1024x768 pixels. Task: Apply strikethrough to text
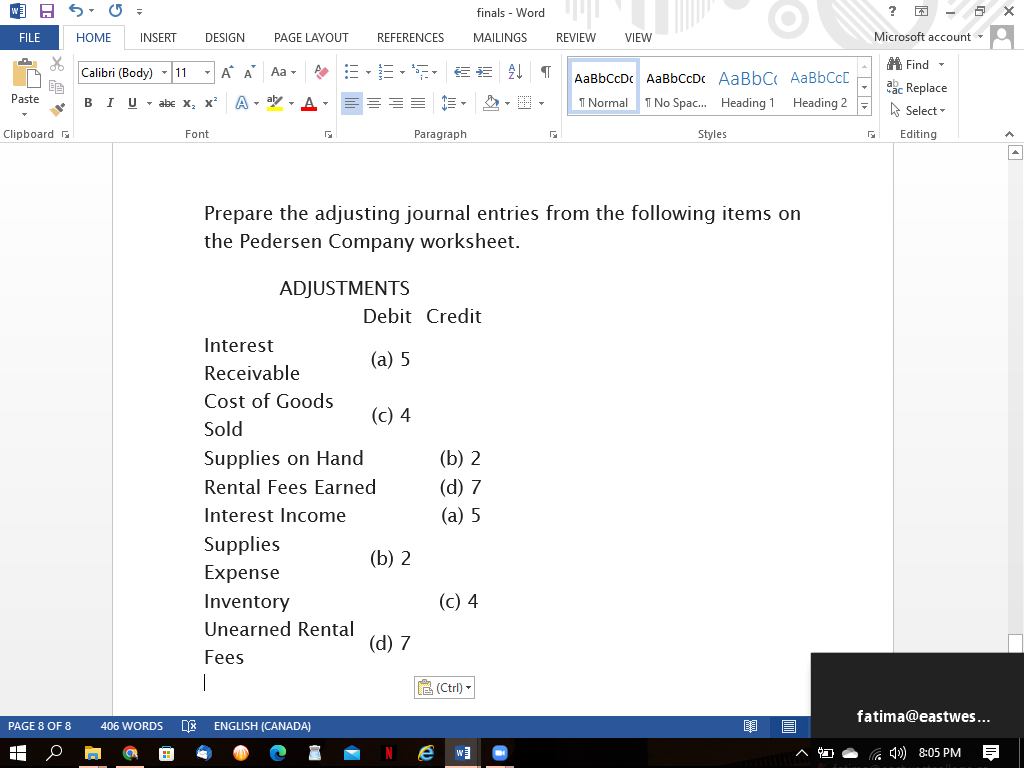click(x=166, y=102)
